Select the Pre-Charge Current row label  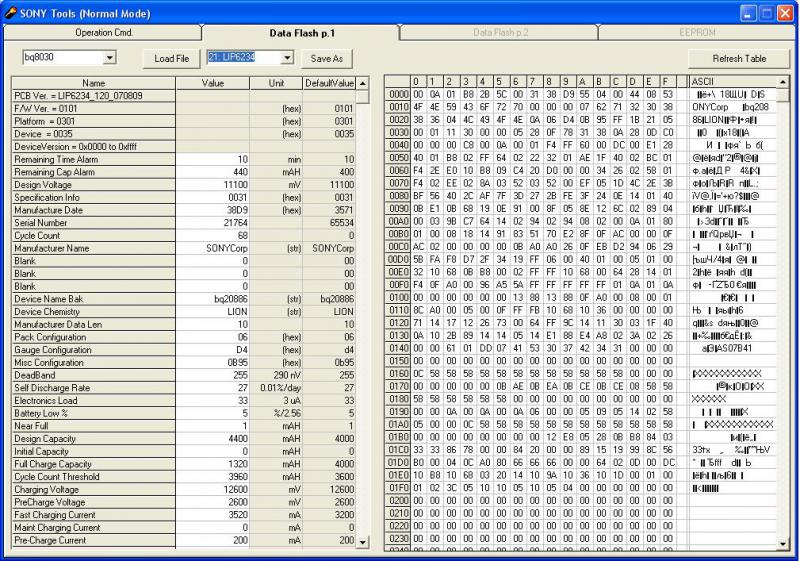tap(93, 540)
